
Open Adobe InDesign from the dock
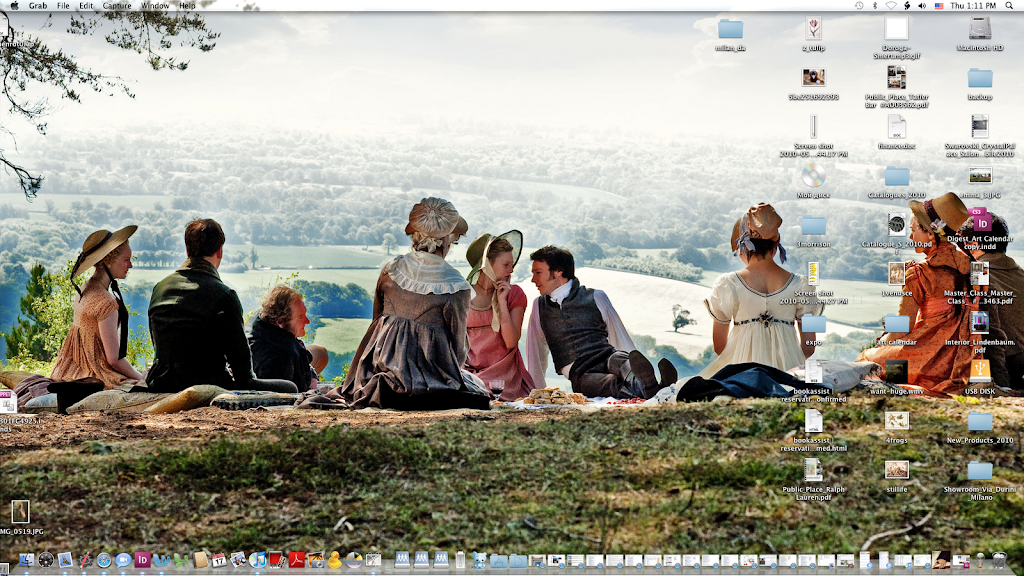click(142, 560)
